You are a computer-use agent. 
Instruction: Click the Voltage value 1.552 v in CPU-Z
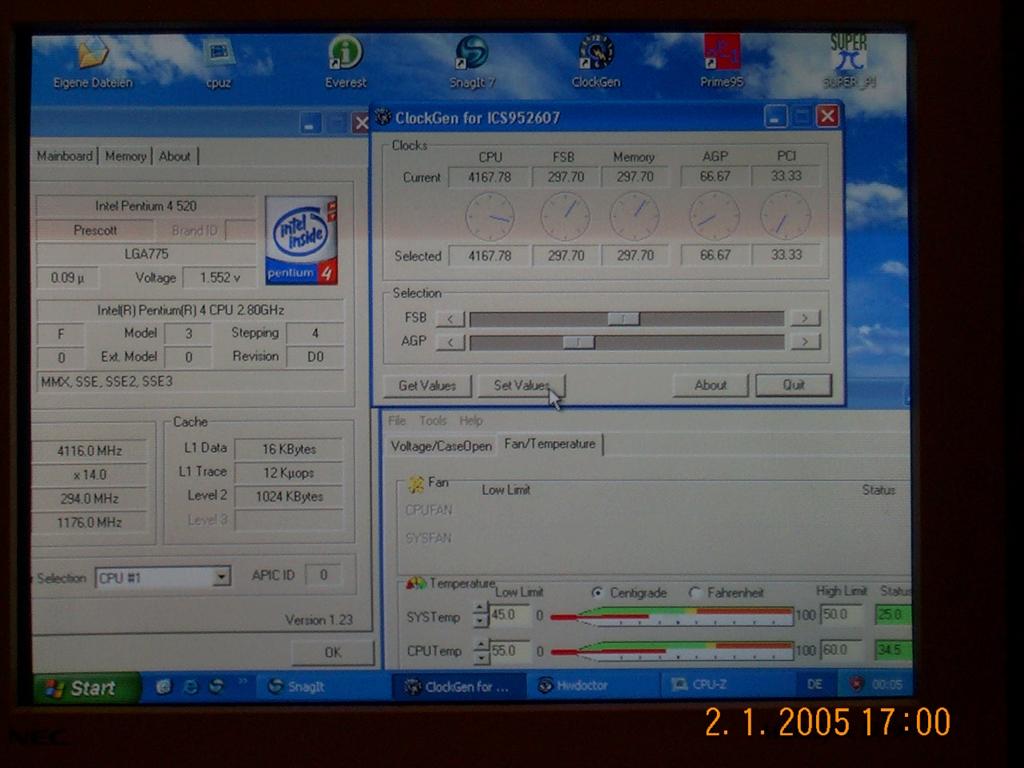[x=219, y=278]
